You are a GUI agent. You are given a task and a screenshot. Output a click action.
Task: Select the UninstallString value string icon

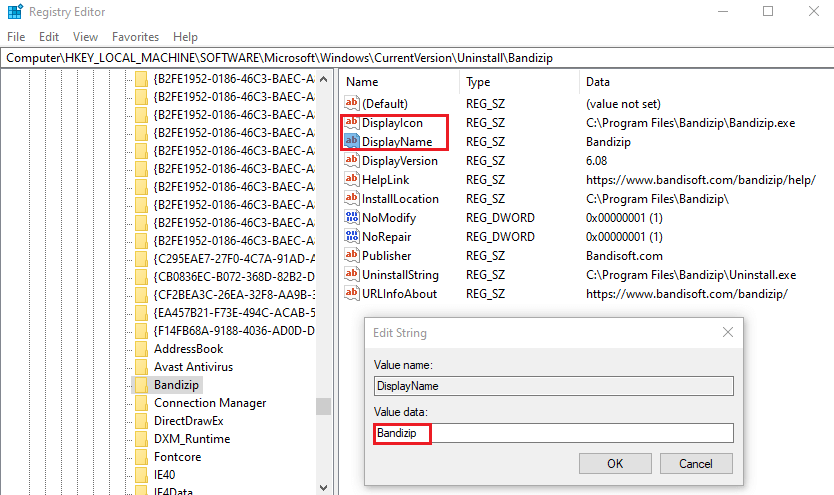pos(352,274)
